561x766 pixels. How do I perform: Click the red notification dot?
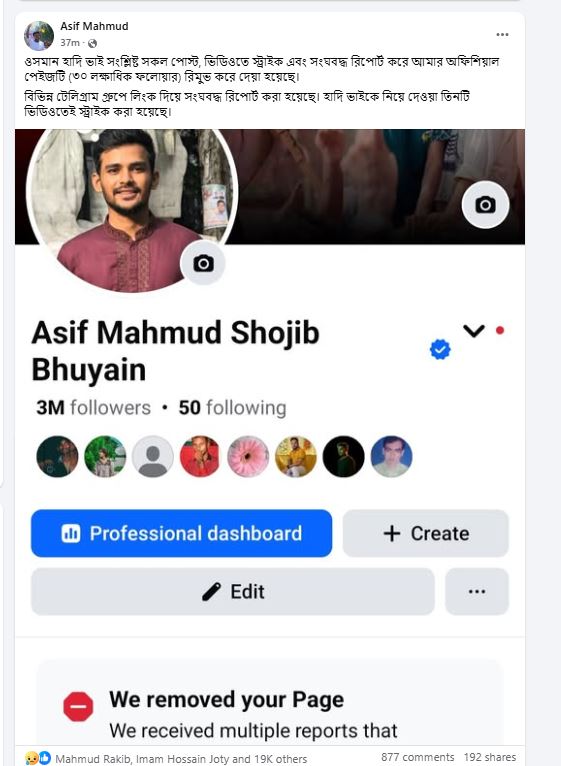pyautogui.click(x=499, y=331)
